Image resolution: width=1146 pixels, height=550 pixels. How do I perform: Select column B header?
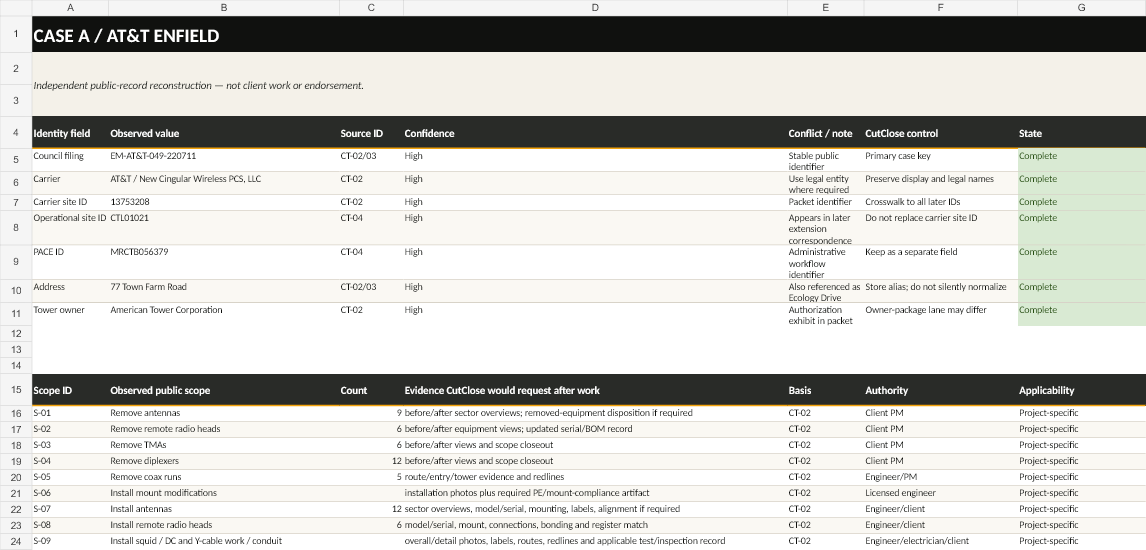(x=224, y=7)
